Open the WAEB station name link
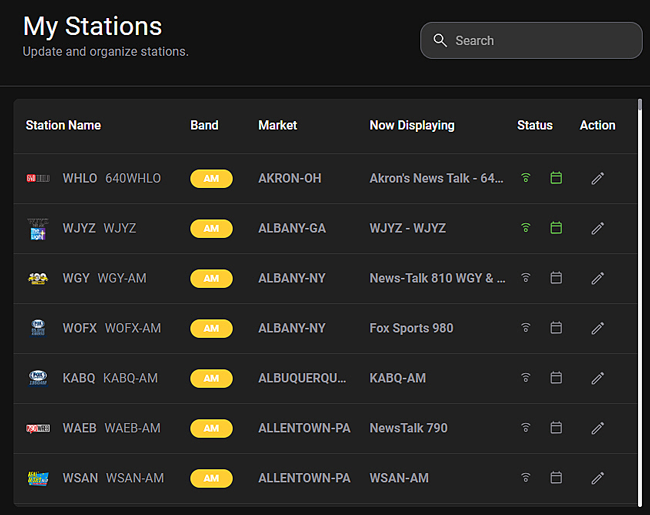 pyautogui.click(x=80, y=428)
